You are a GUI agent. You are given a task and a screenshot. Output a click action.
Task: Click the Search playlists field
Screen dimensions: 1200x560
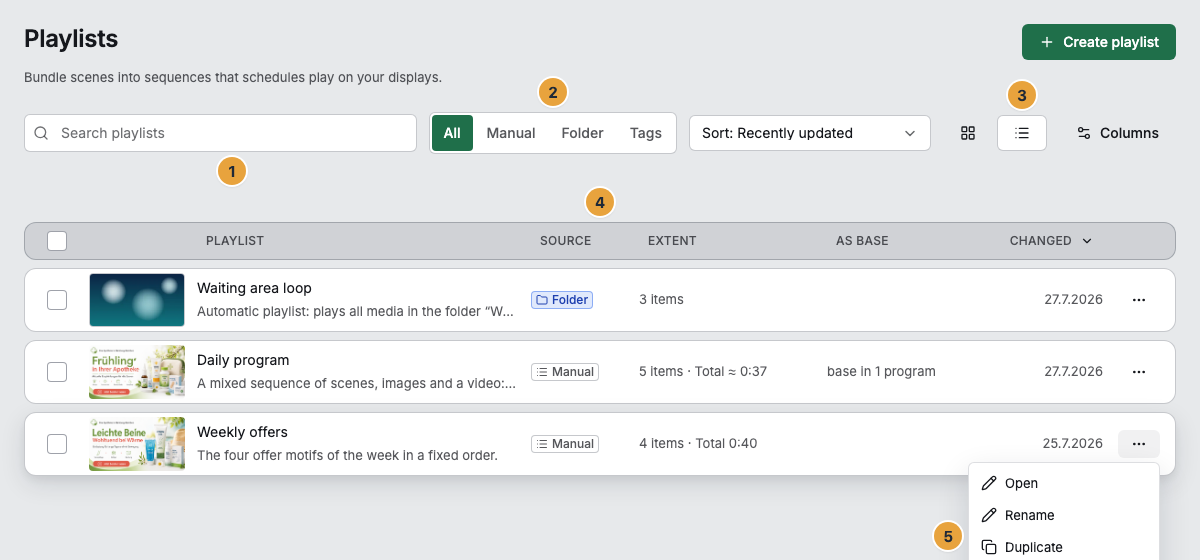(221, 133)
